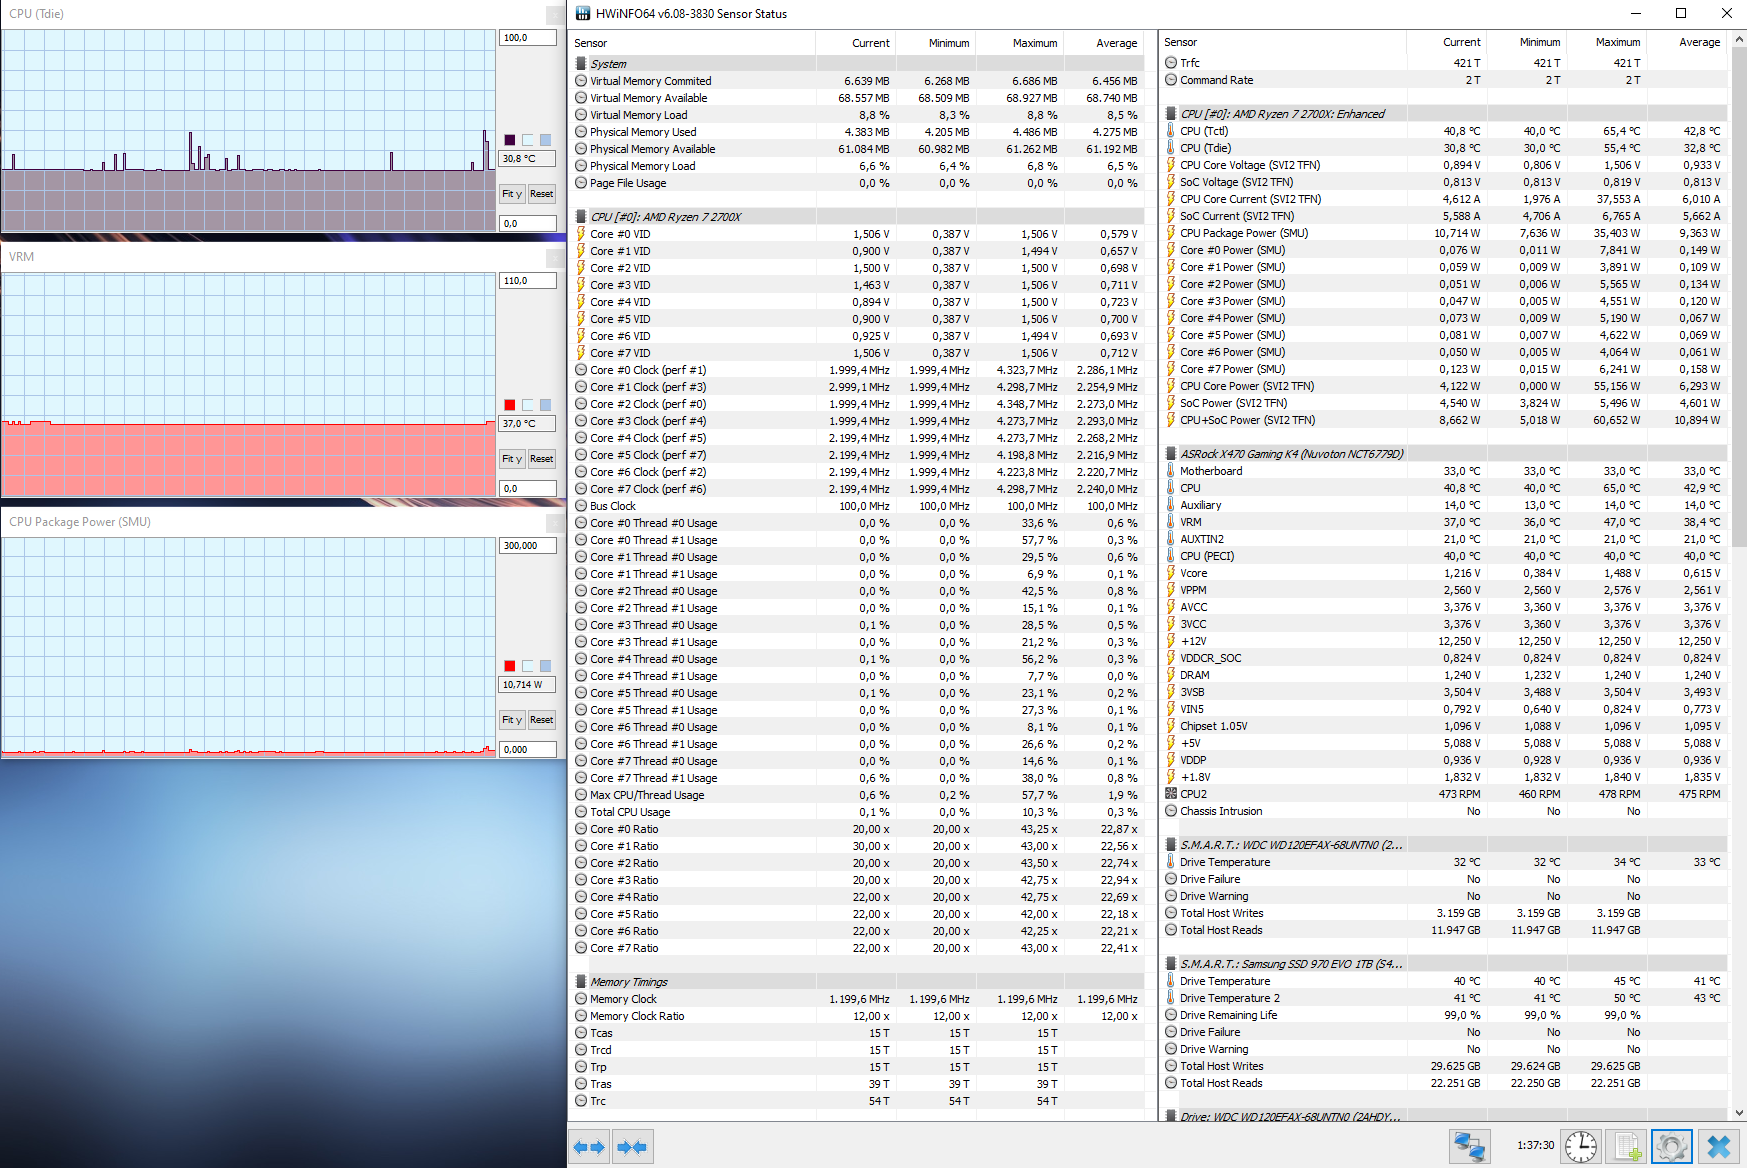
Task: Click the ASRock X470 Gaming K4 group icon
Action: (1171, 454)
